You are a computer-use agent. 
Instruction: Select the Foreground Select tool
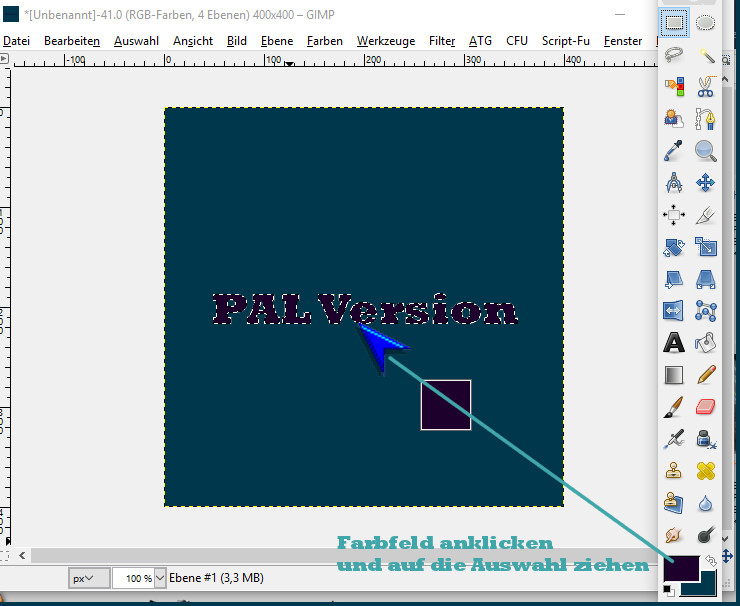pos(674,118)
